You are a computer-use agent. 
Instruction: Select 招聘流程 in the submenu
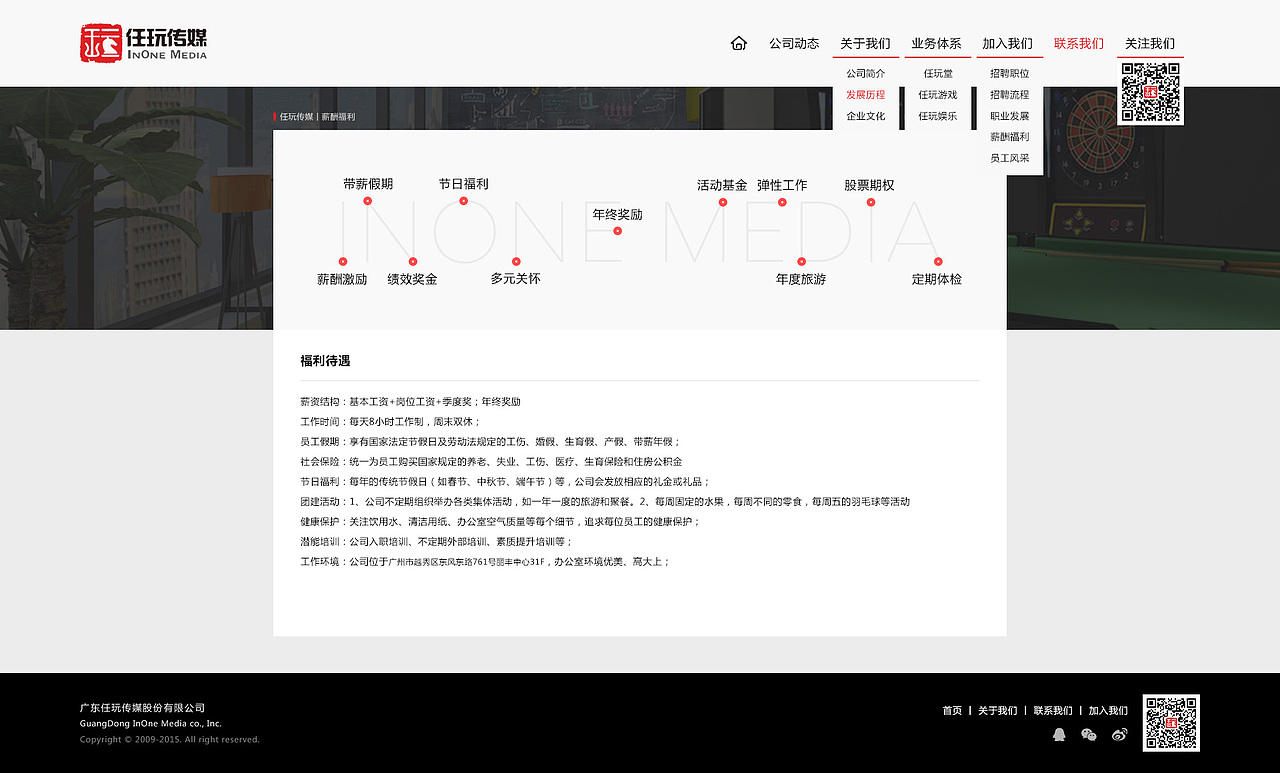click(1010, 94)
